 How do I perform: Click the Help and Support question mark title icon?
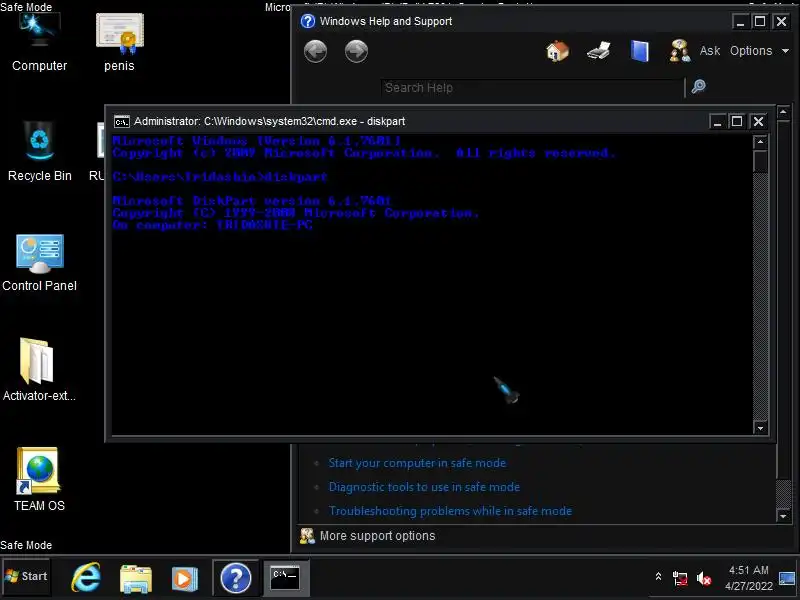click(x=308, y=21)
